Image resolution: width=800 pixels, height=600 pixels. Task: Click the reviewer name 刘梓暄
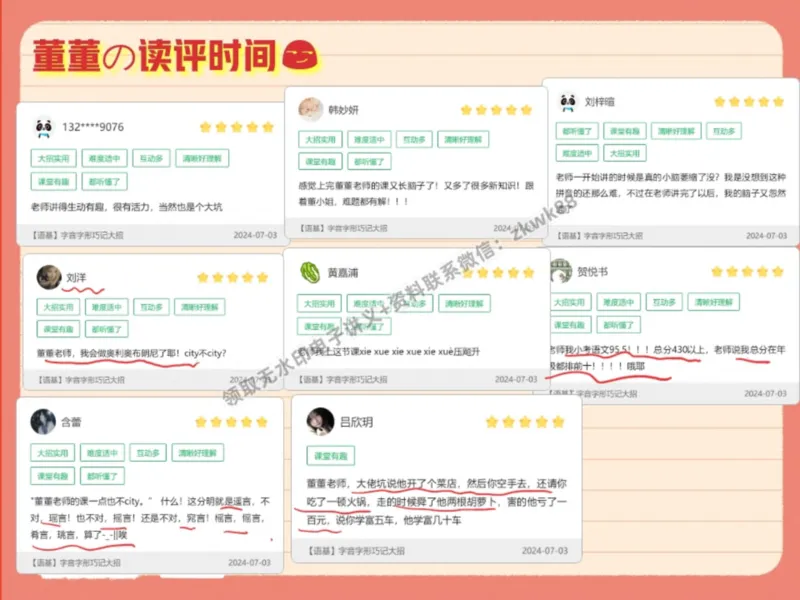[x=599, y=102]
